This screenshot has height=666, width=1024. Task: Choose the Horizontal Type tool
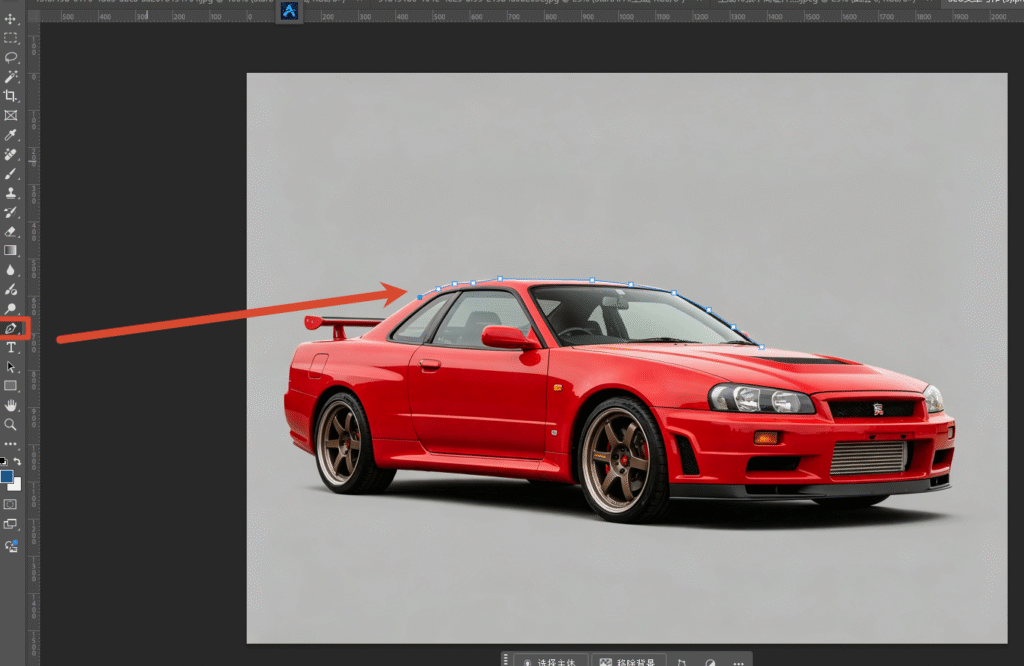point(10,347)
